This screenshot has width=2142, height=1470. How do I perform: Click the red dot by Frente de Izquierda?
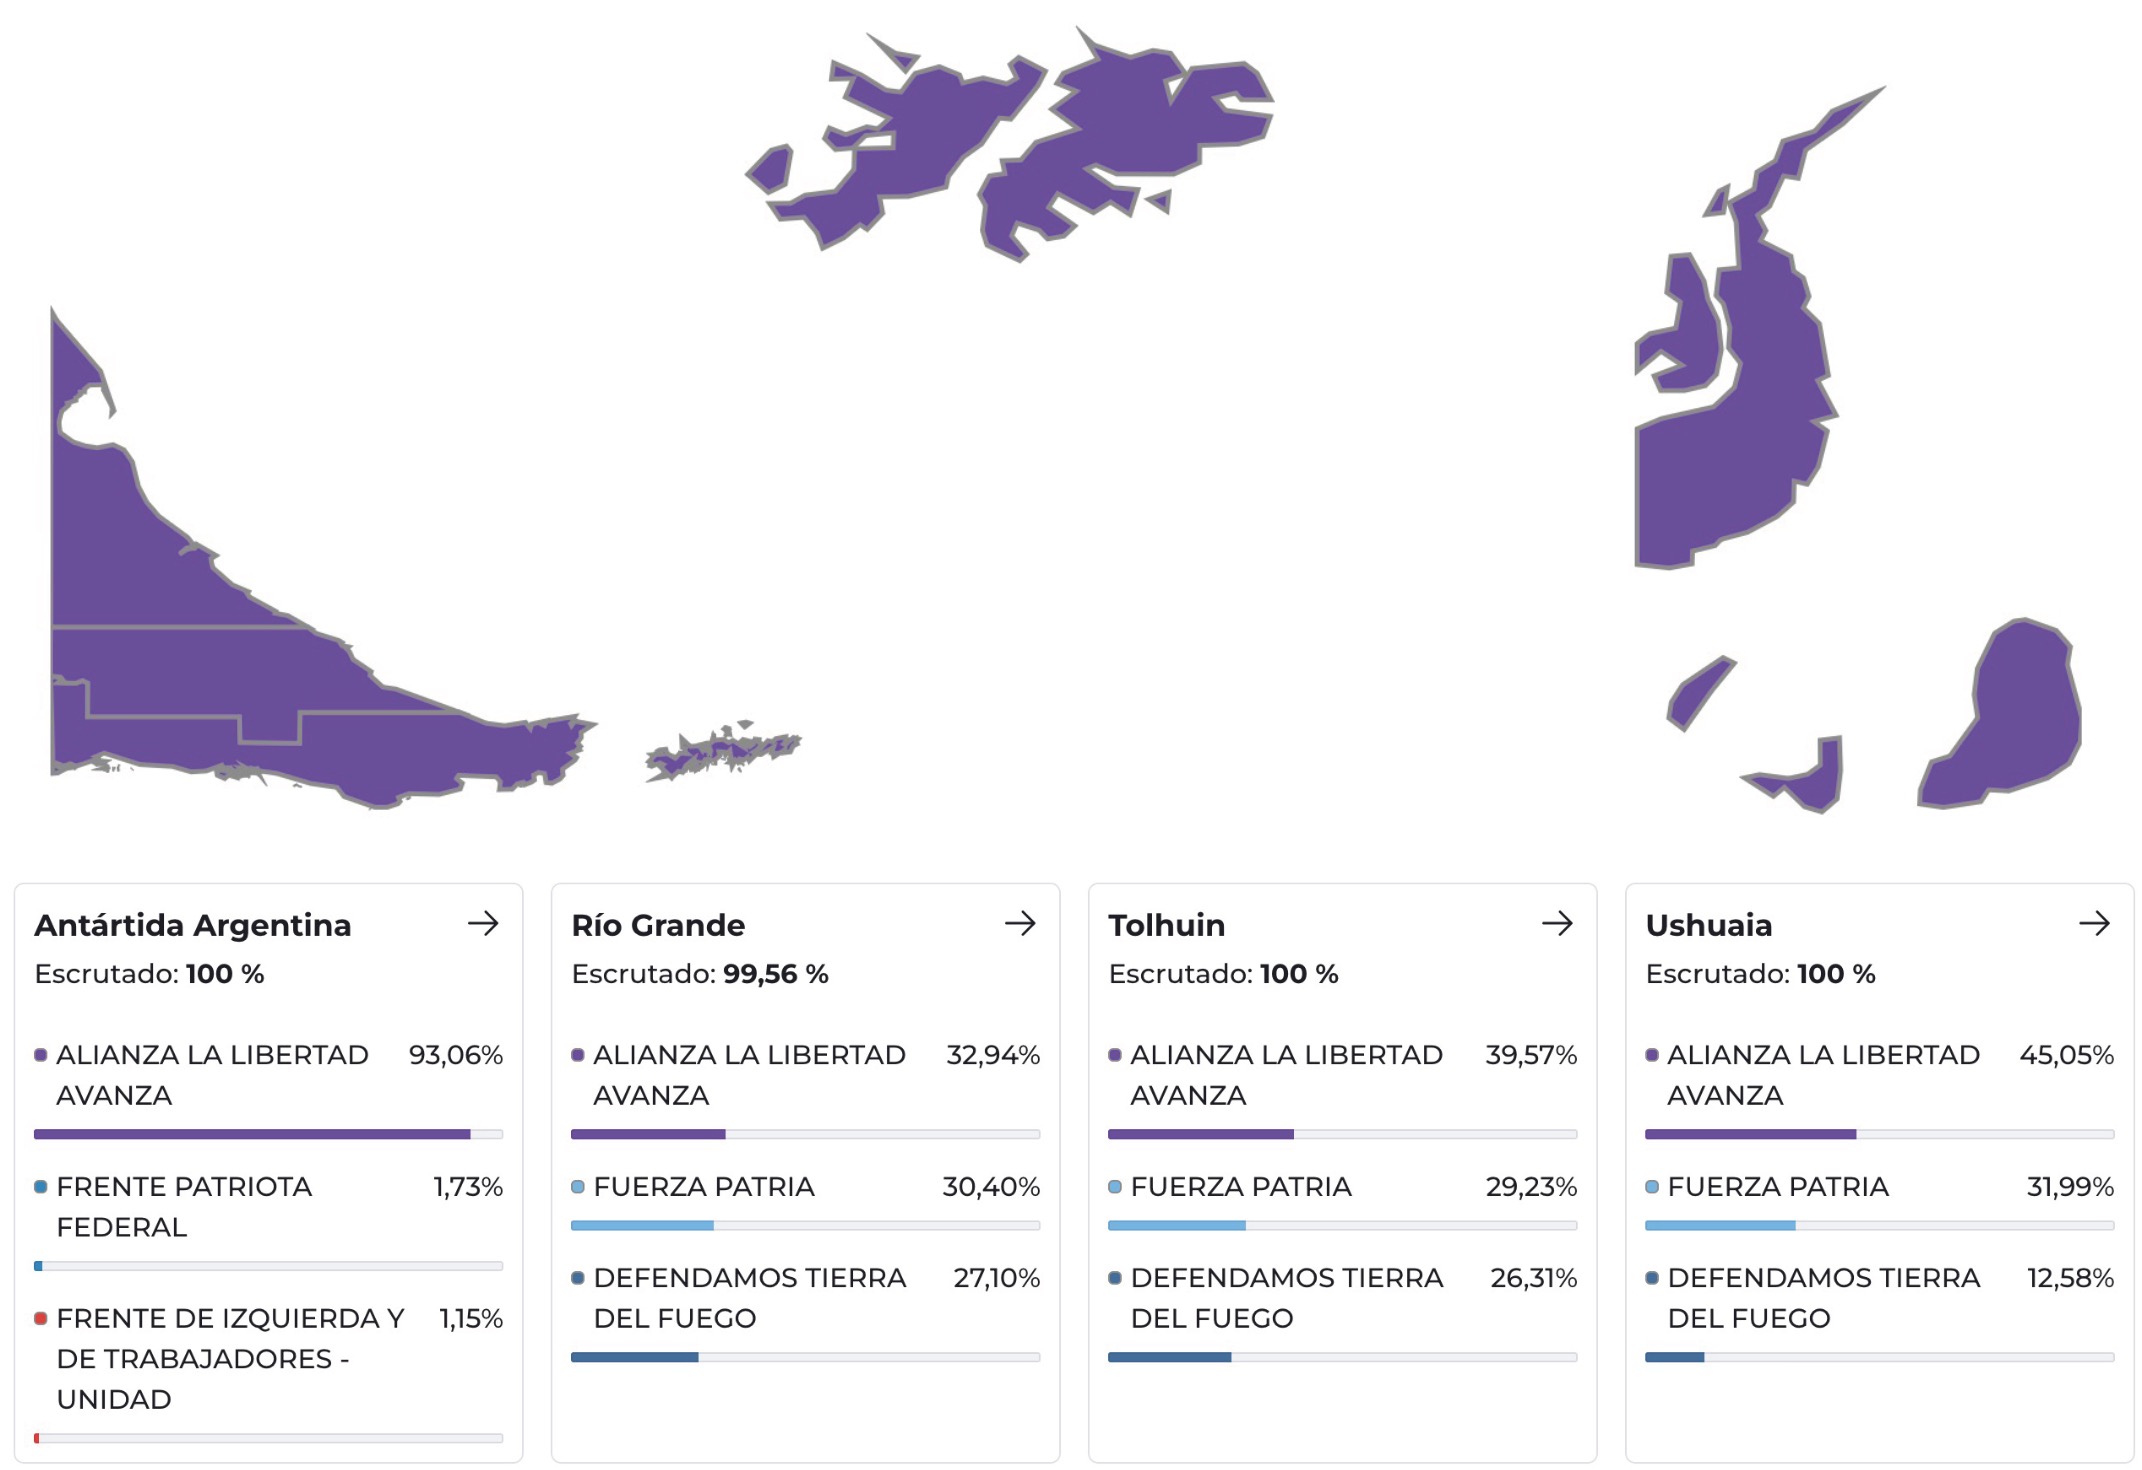point(41,1318)
